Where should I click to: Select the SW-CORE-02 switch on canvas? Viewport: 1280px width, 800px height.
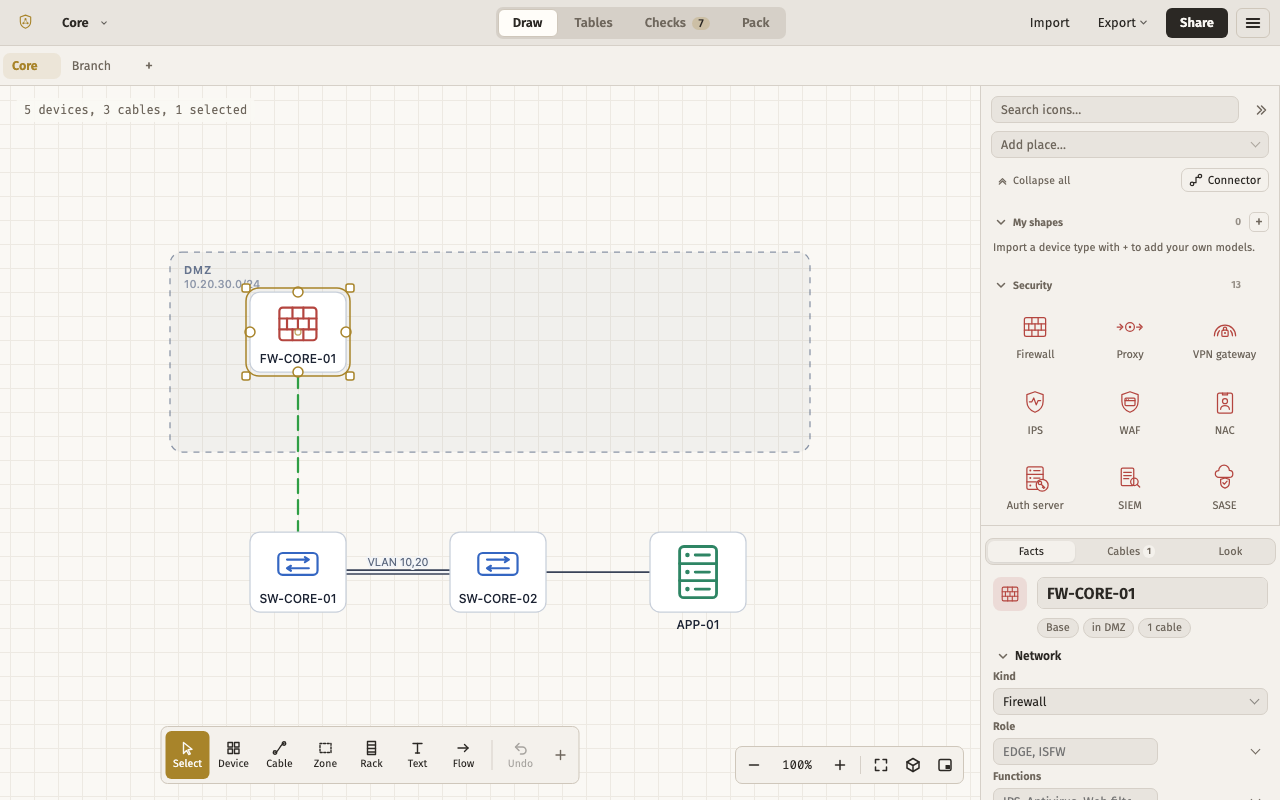[498, 572]
